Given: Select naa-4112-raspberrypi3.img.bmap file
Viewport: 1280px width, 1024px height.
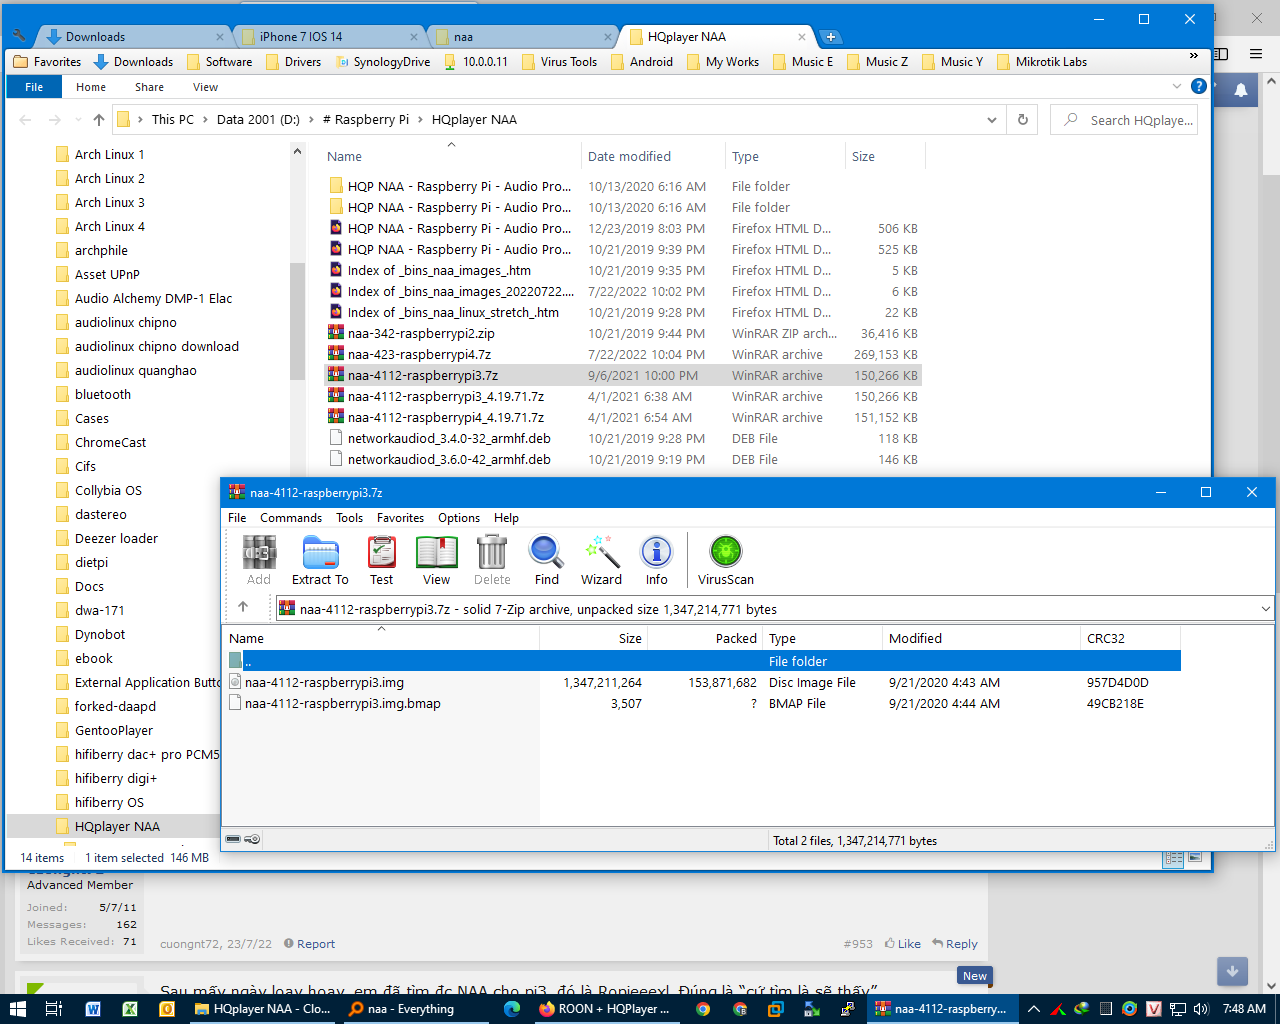Looking at the screenshot, I should click(x=342, y=703).
